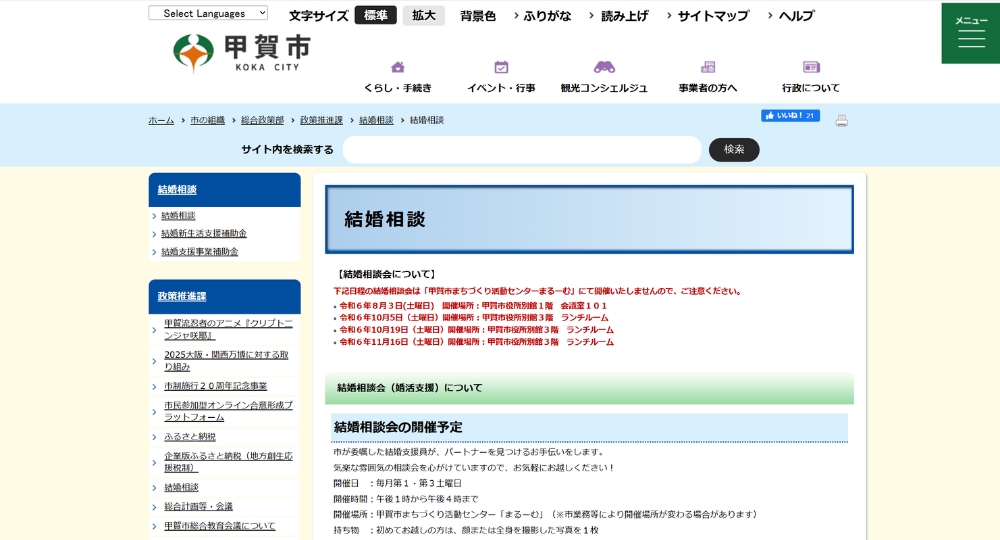This screenshot has width=1000, height=540.
Task: Open ふるさと納税 sidebar link
Action: 190,437
